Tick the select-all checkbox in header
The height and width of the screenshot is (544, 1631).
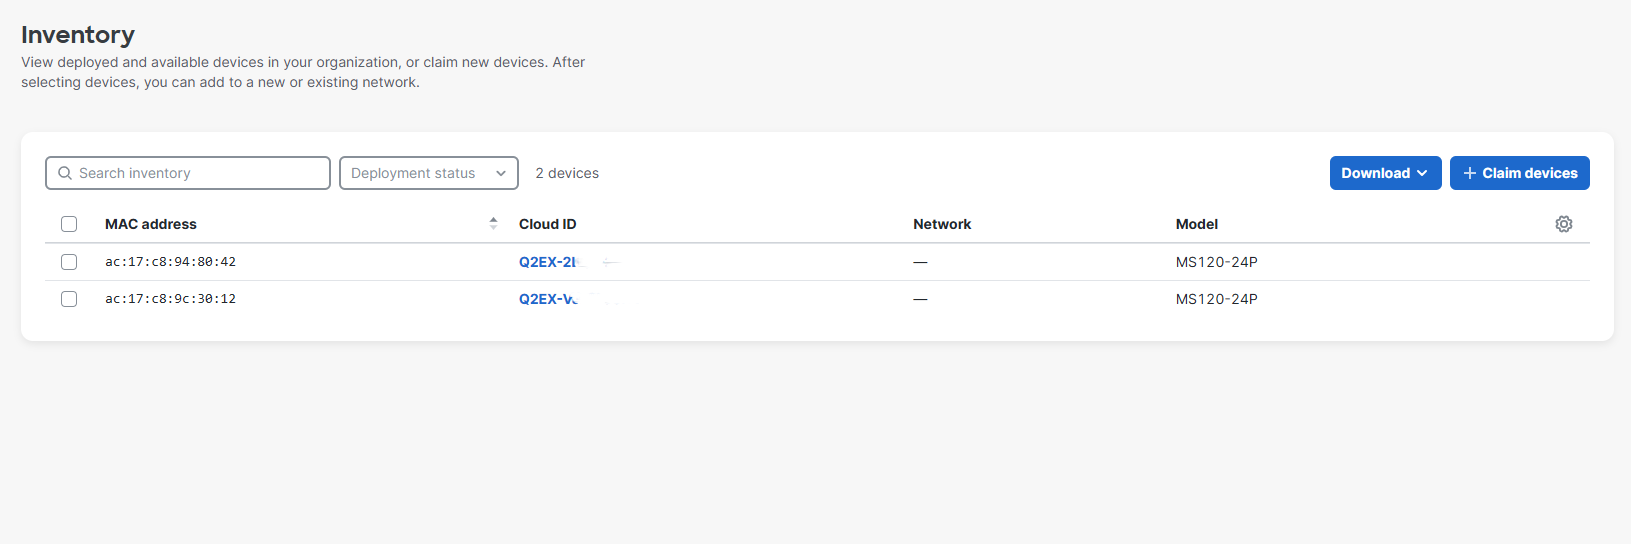coord(69,224)
